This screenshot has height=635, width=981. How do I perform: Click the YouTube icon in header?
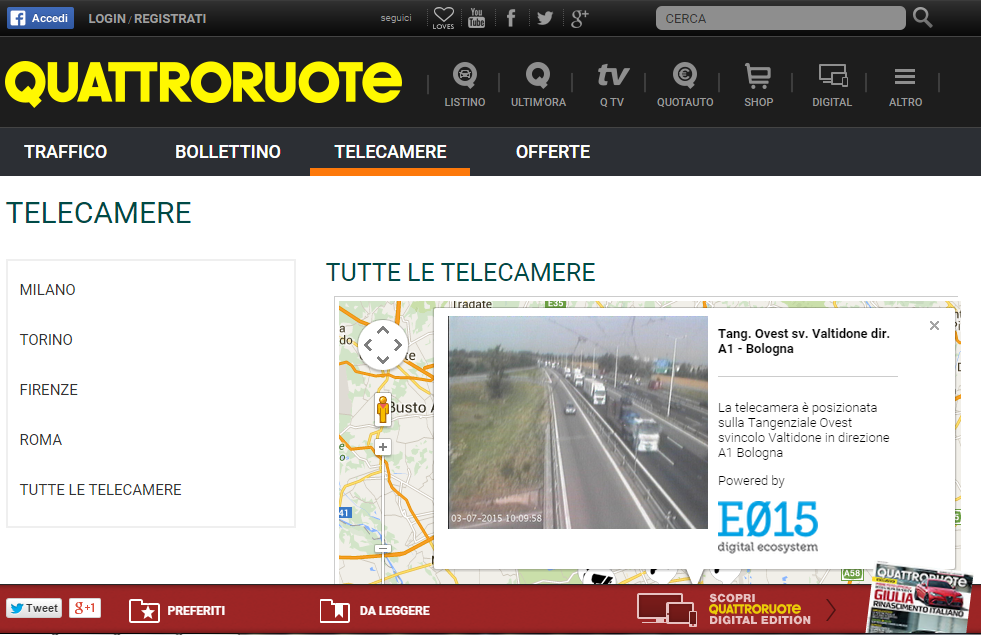click(x=477, y=18)
